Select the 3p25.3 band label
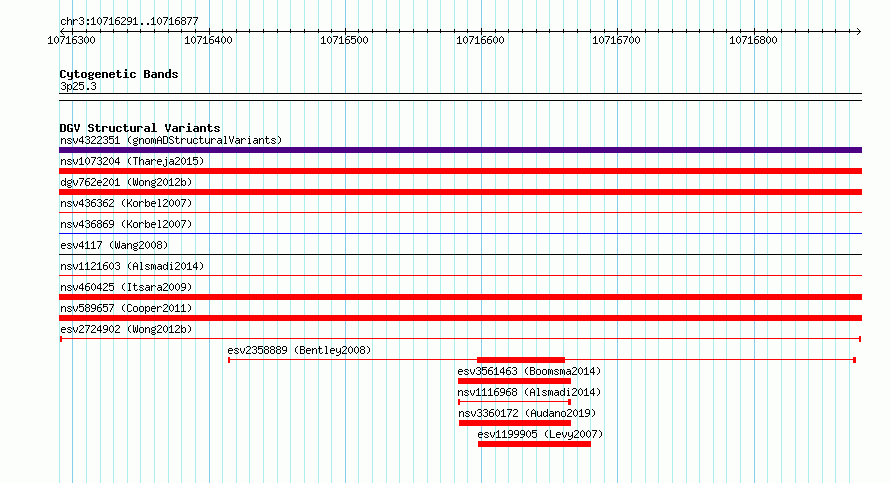Viewport: 890px width, 483px height. [78, 86]
